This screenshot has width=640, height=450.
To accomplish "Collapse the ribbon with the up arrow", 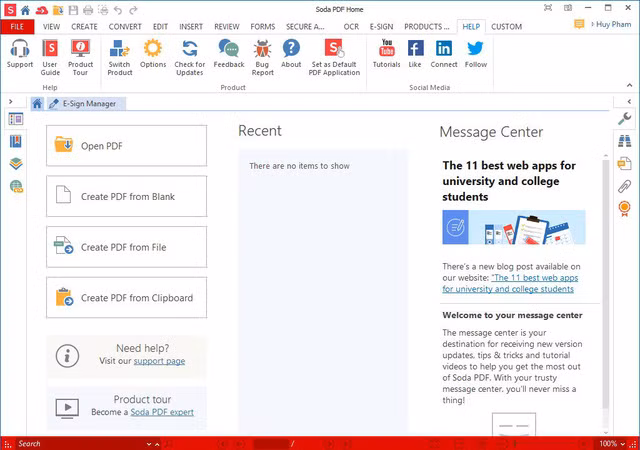I will pyautogui.click(x=629, y=85).
